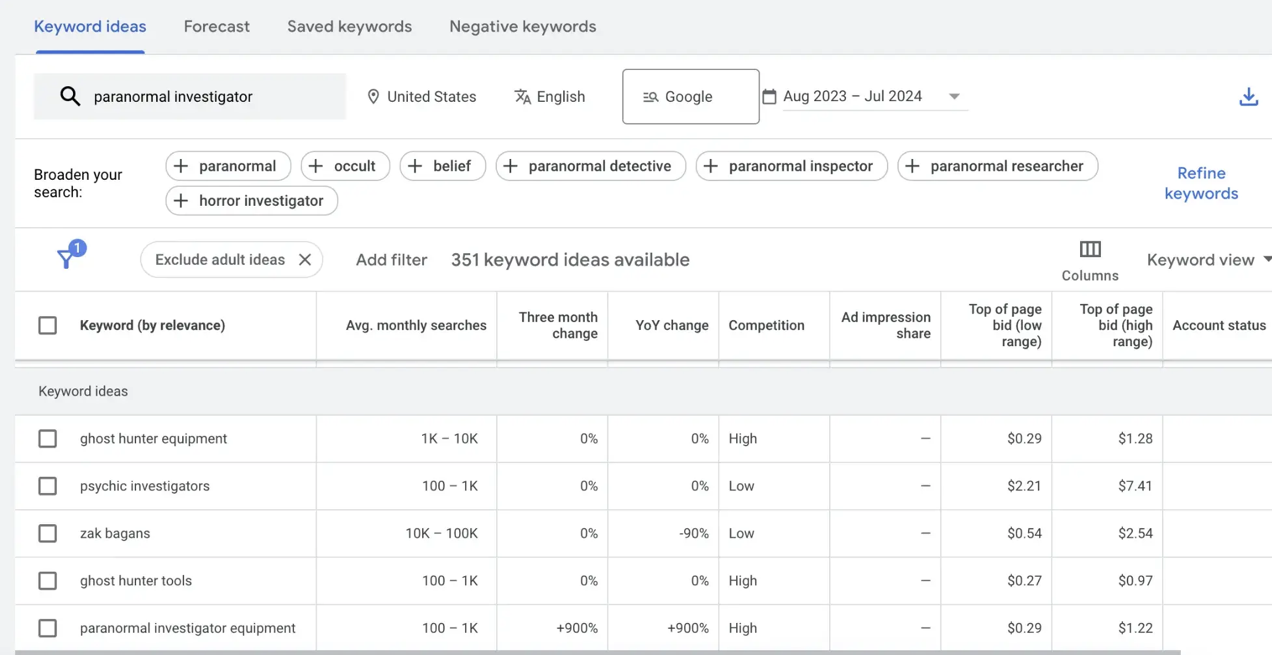Screen dimensions: 1272x656
Task: Toggle the select-all keywords checkbox
Action: click(47, 325)
